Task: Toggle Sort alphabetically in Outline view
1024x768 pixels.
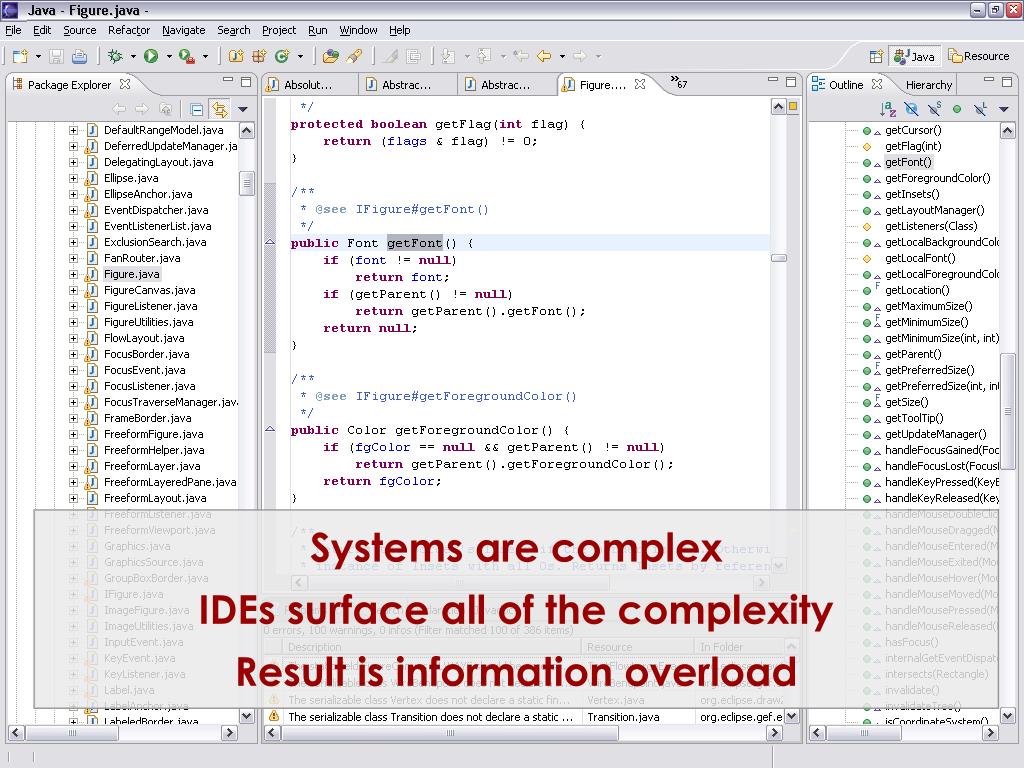Action: pyautogui.click(x=887, y=109)
